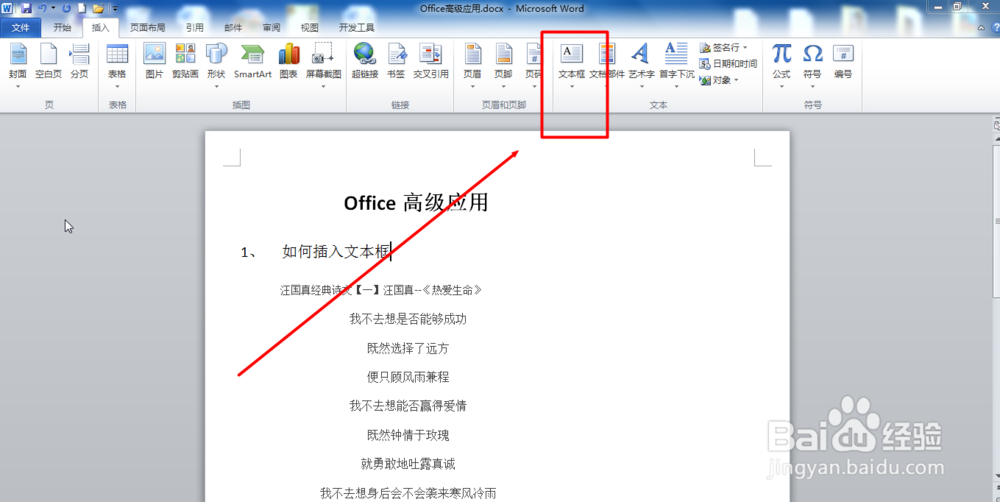Click the Word application icon in title bar
Screen dimensions: 1000x502
tap(8, 8)
